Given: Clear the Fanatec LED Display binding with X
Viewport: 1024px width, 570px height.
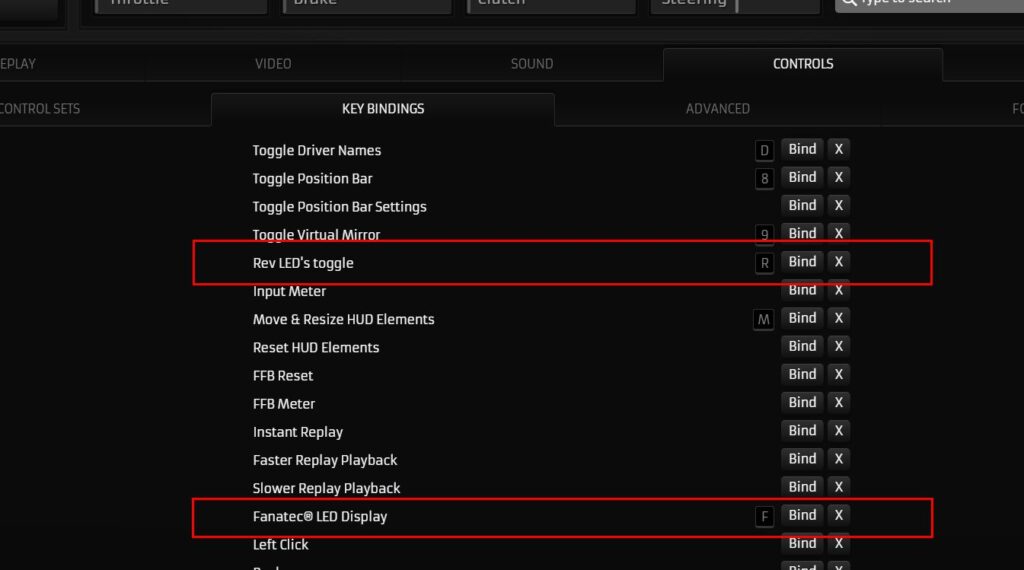Looking at the screenshot, I should pos(839,515).
